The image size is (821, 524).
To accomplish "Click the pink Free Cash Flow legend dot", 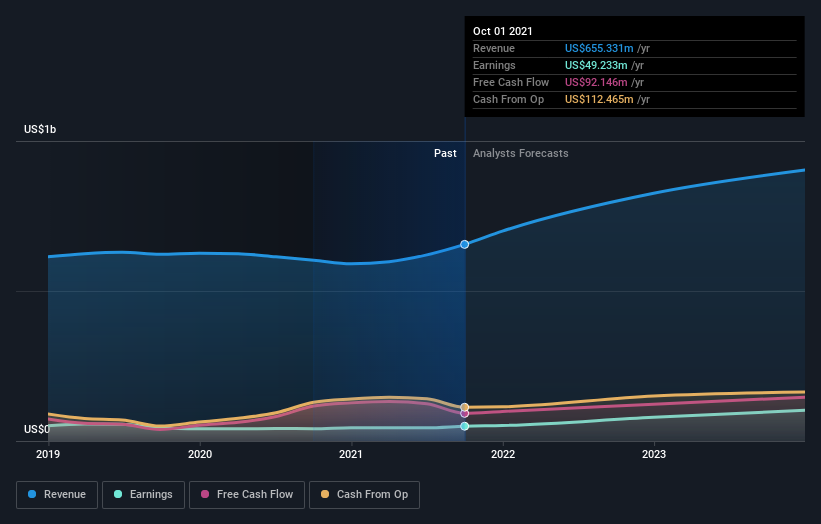I will (x=205, y=494).
